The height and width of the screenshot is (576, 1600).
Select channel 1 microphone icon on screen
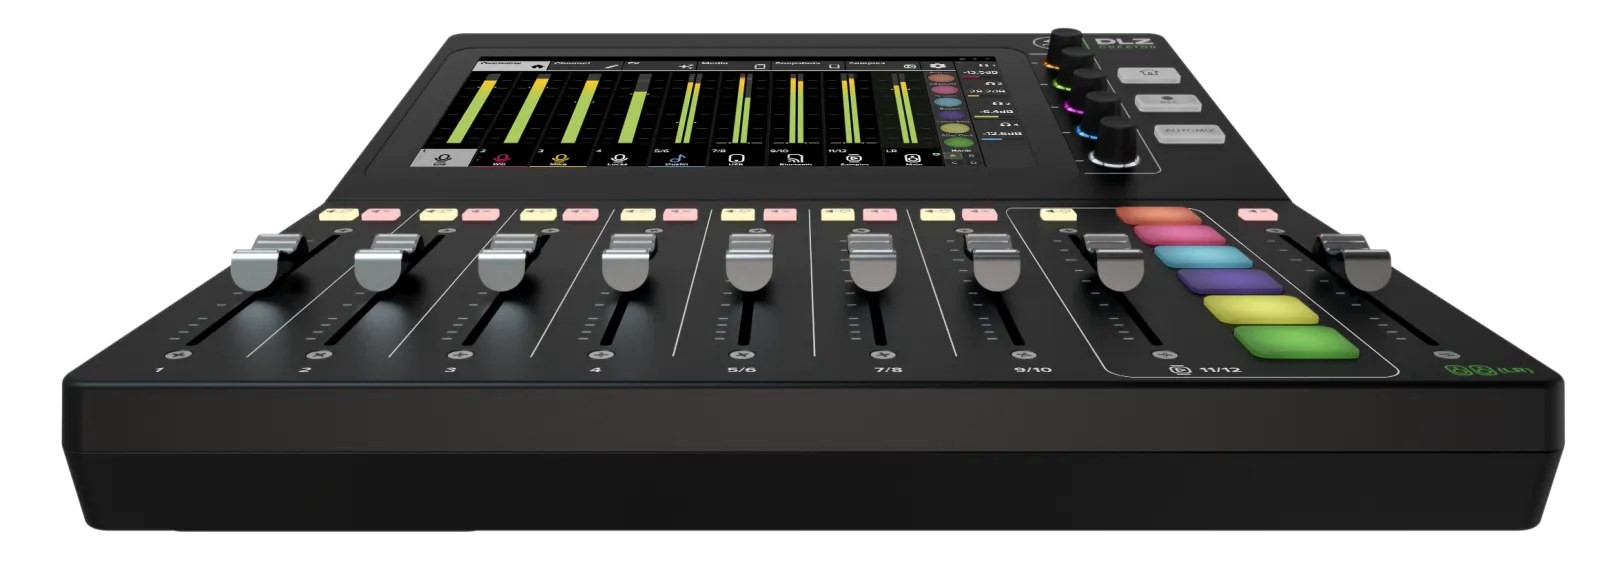click(443, 158)
